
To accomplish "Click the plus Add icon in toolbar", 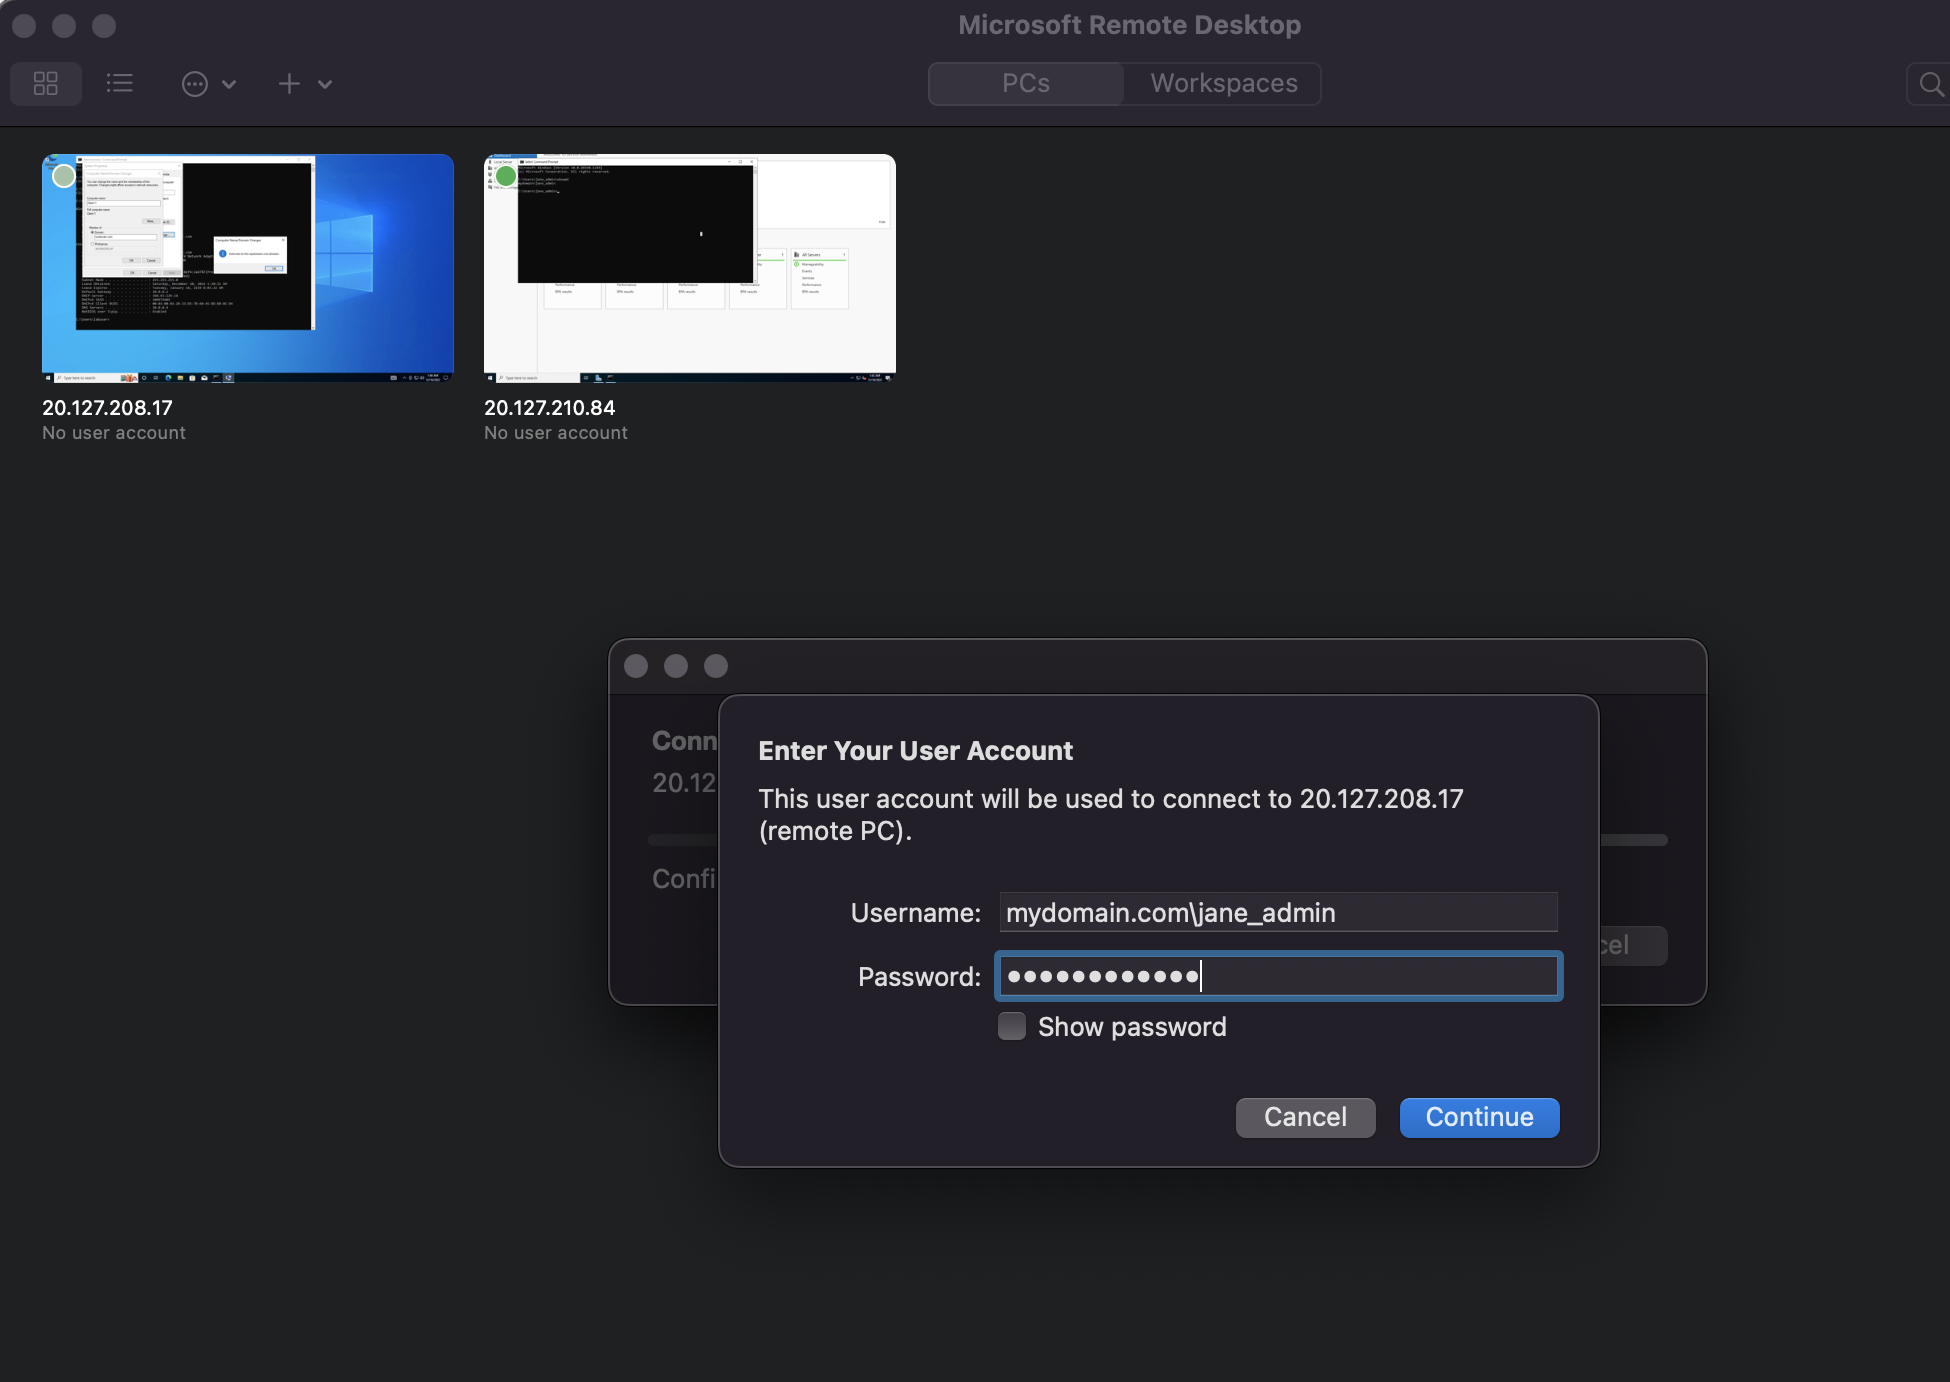I will (x=289, y=84).
